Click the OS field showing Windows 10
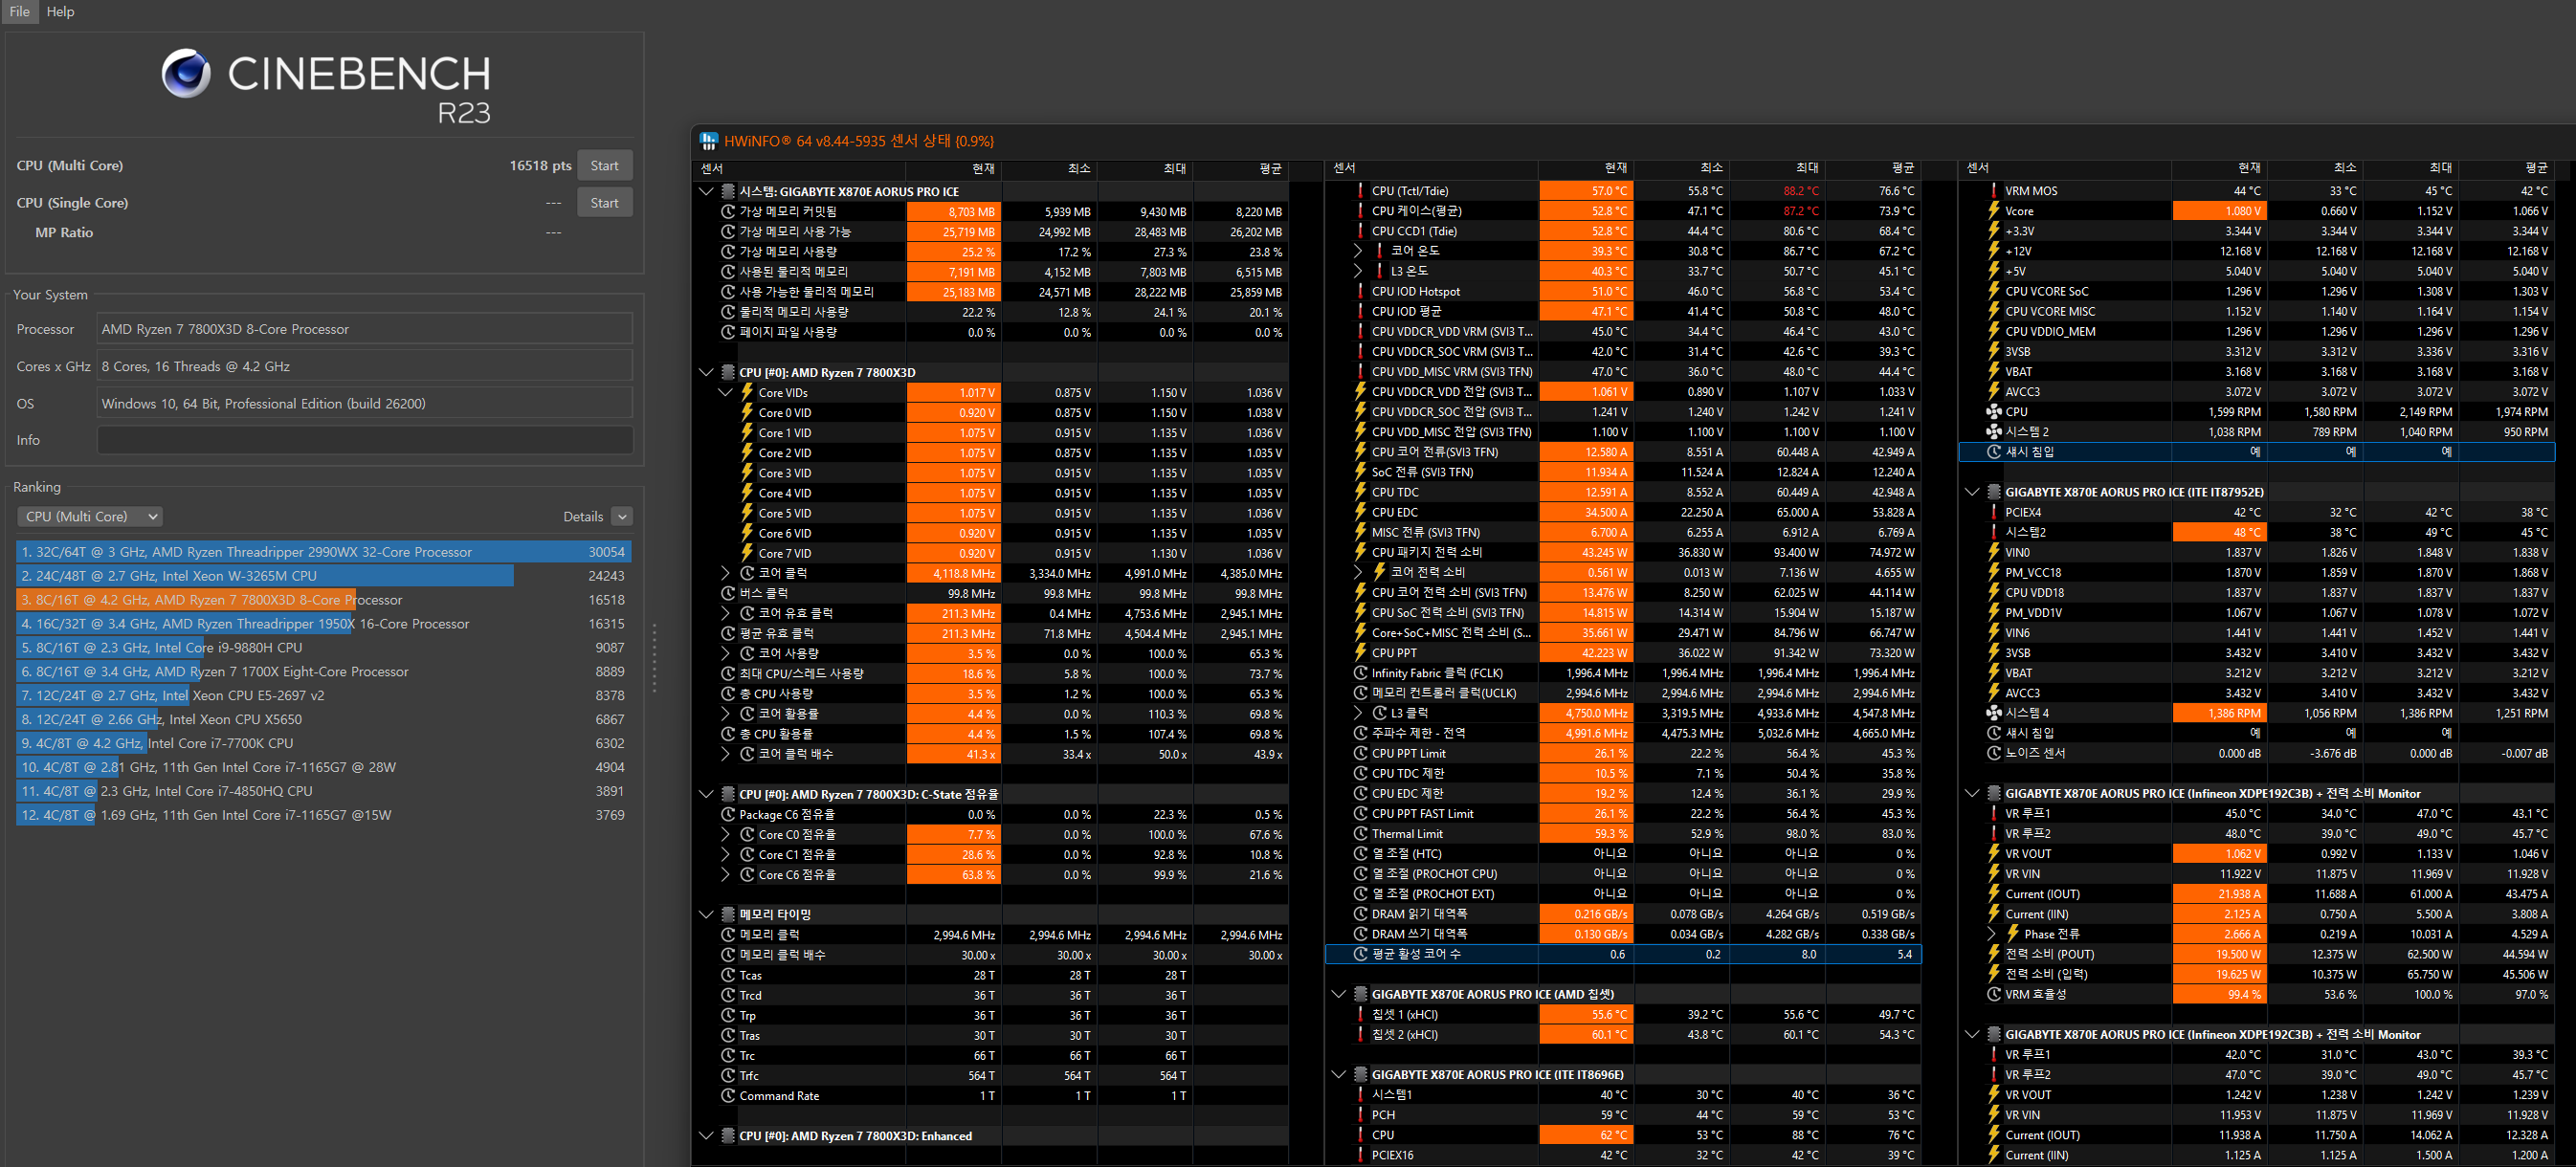2576x1167 pixels. coord(365,403)
